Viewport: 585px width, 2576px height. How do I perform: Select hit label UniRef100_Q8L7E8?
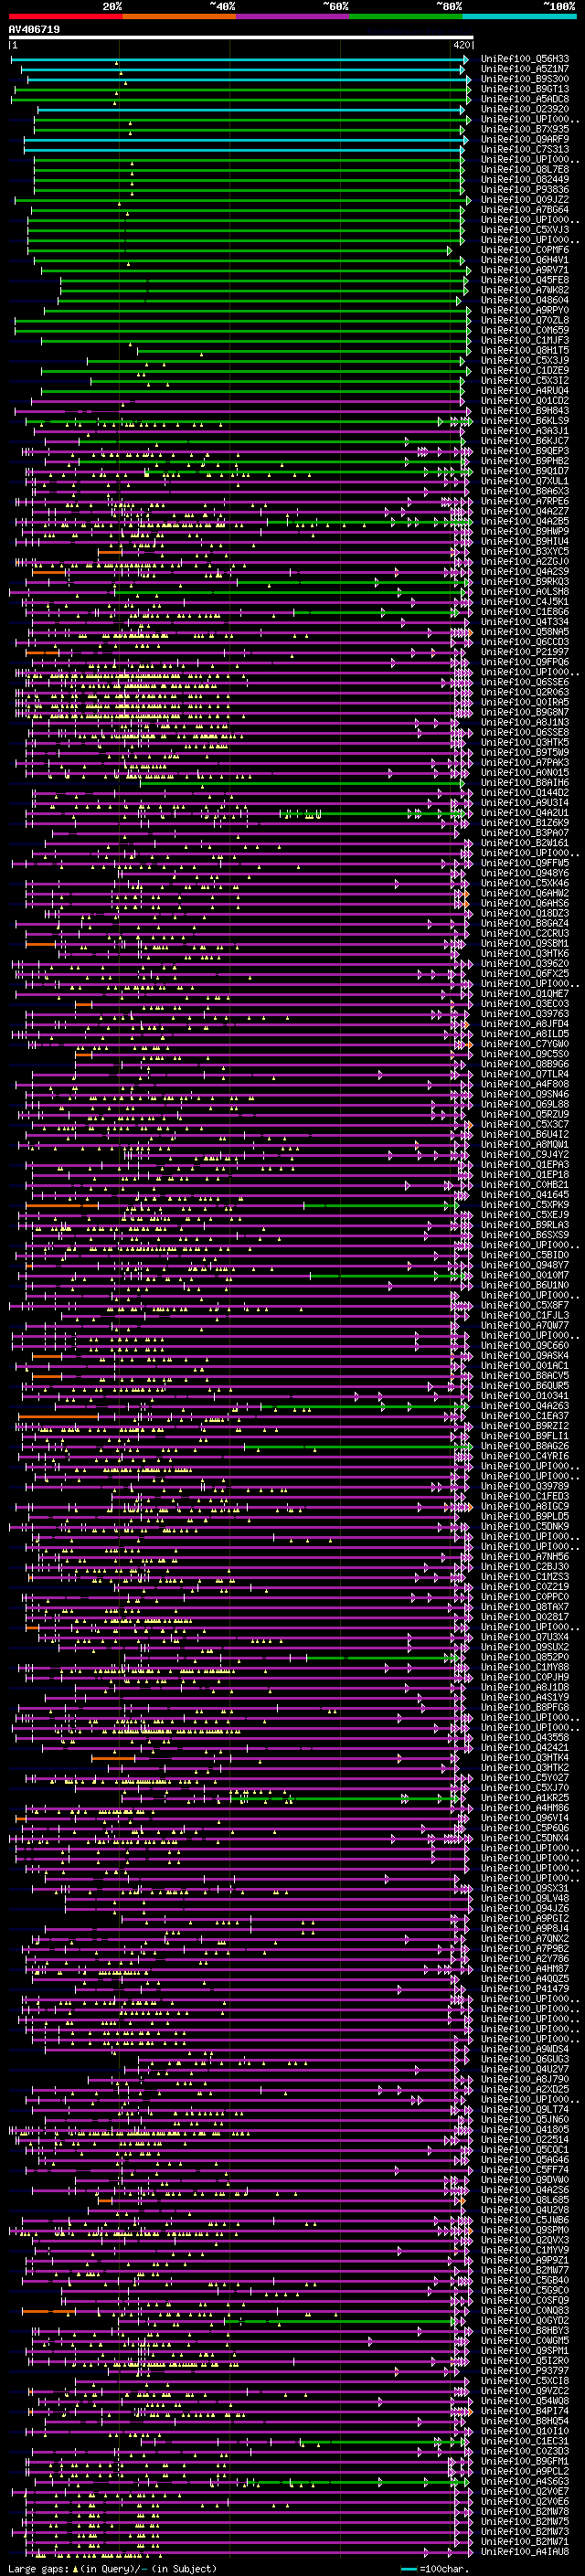click(x=525, y=169)
